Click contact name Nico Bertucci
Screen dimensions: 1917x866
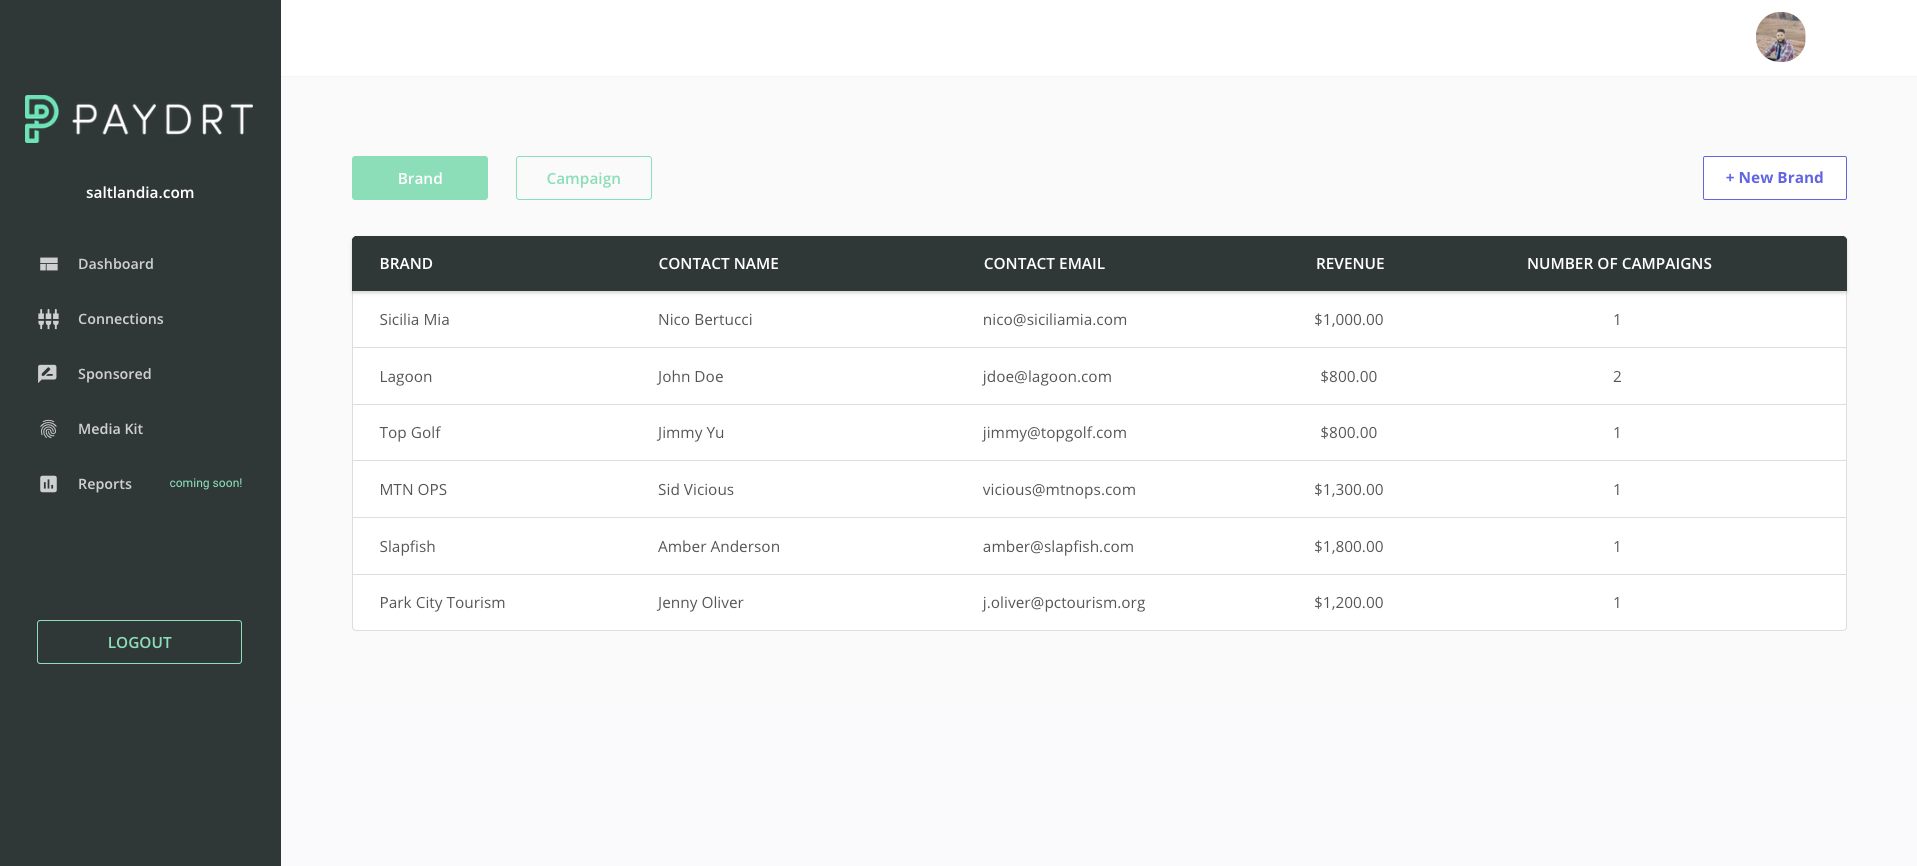705,320
